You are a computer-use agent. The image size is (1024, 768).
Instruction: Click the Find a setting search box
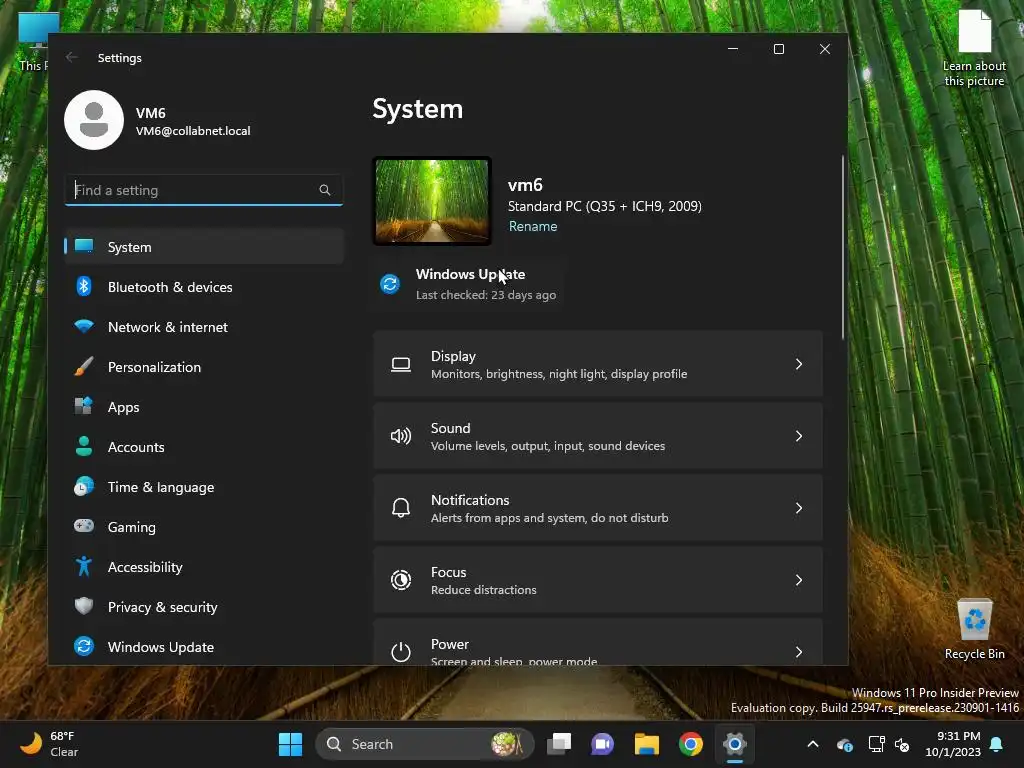coord(204,190)
